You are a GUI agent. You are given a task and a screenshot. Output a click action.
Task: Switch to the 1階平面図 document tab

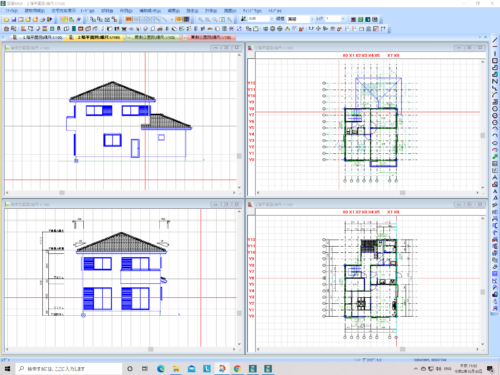[39, 37]
